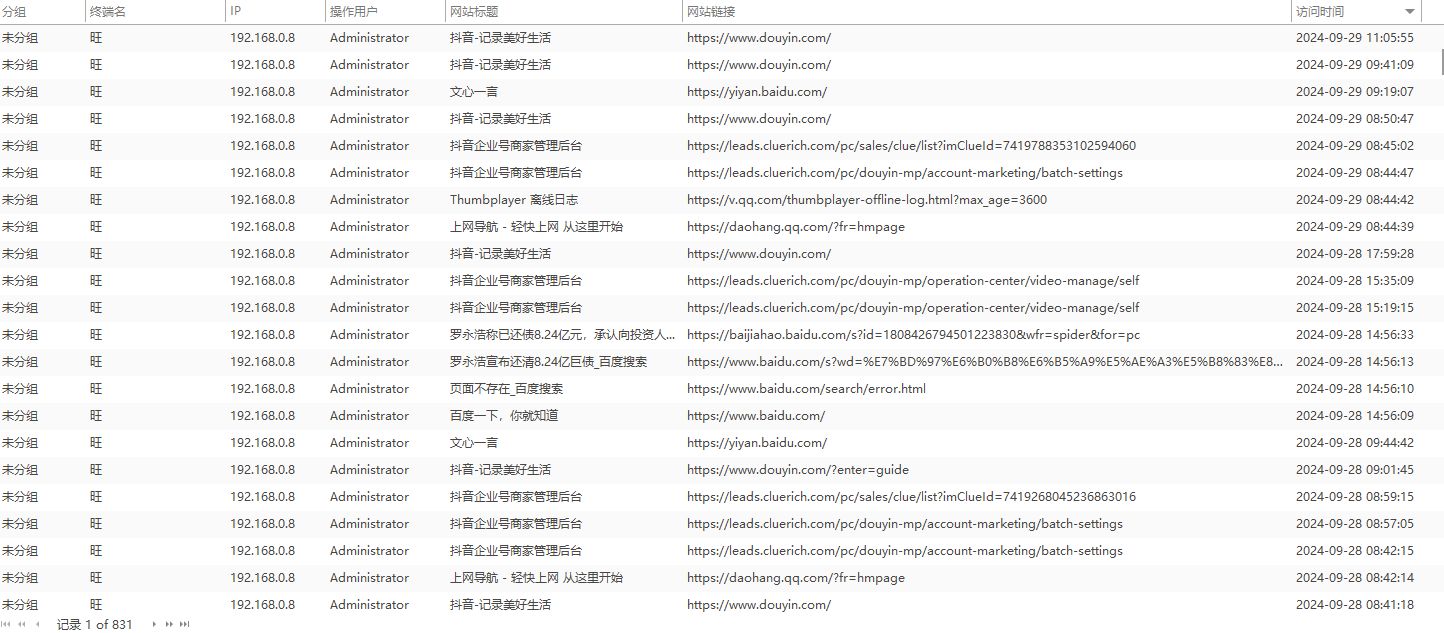
Task: Click Administrator in the 2024-09-29 11:05:55 row
Action: (369, 38)
